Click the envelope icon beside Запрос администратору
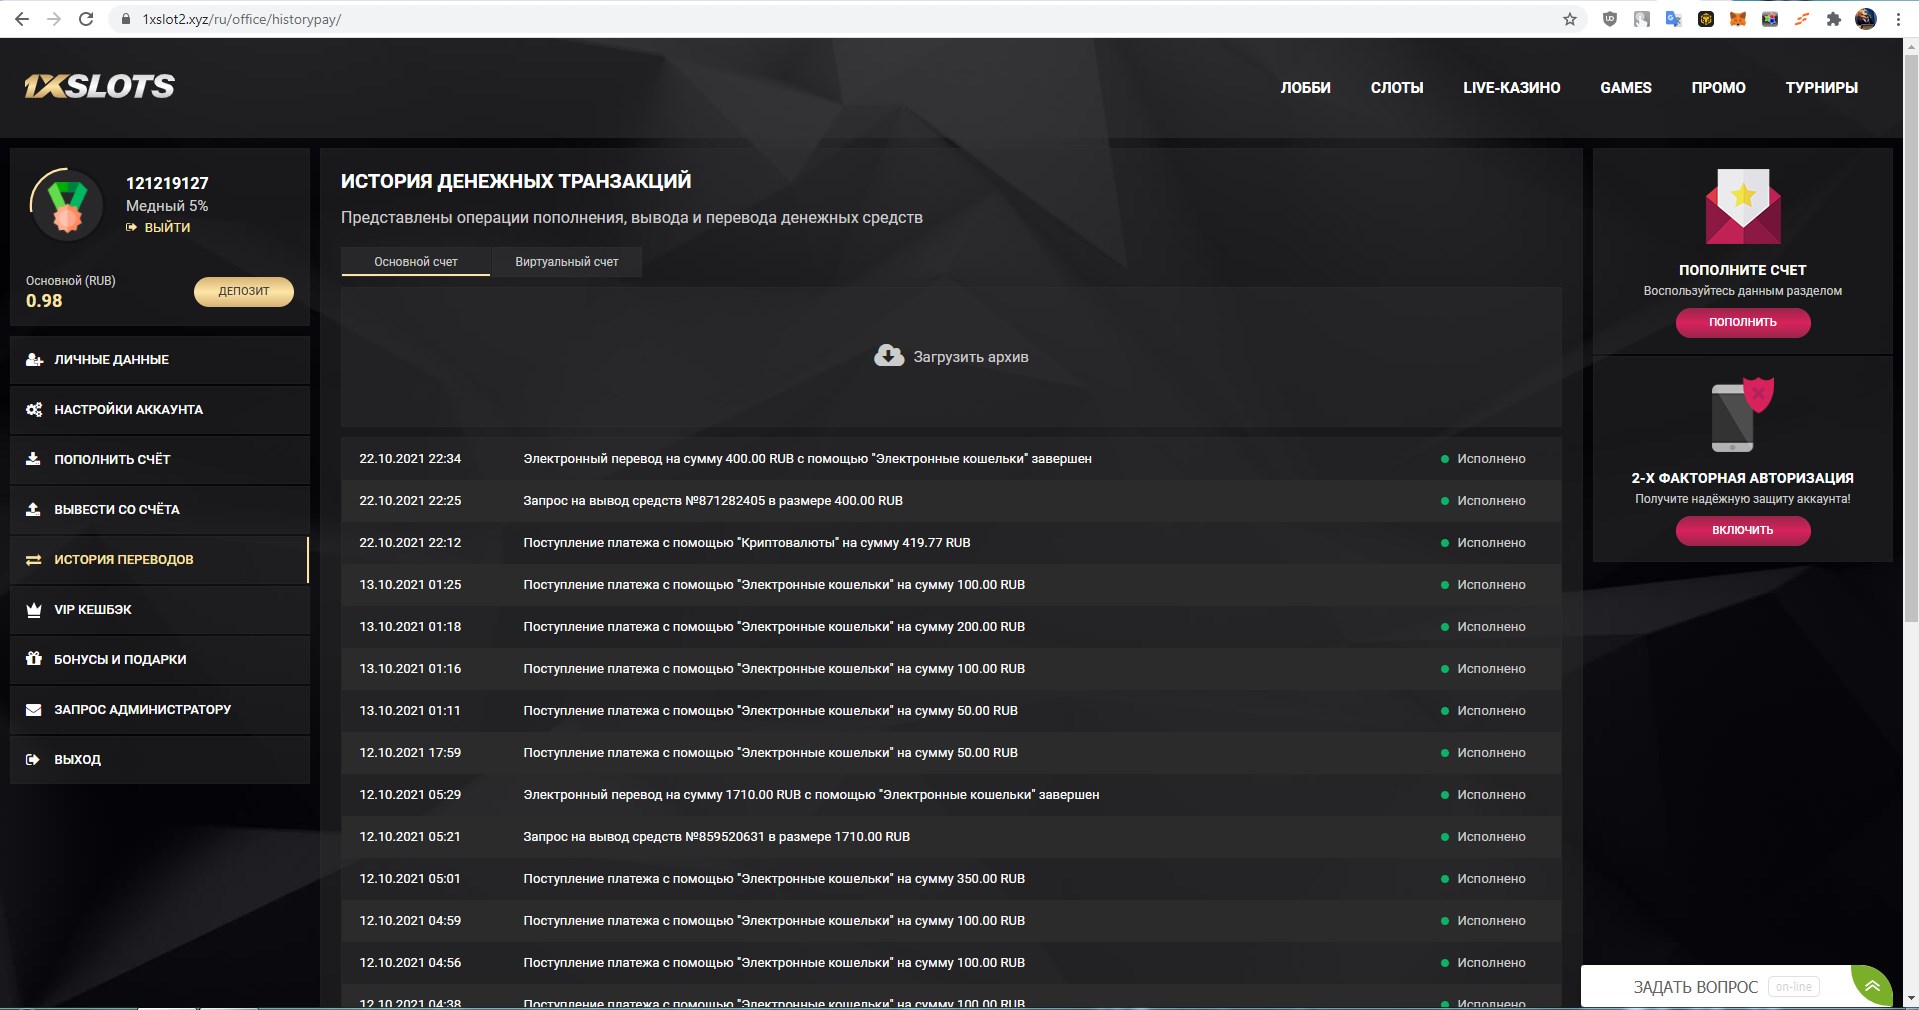 tap(33, 710)
